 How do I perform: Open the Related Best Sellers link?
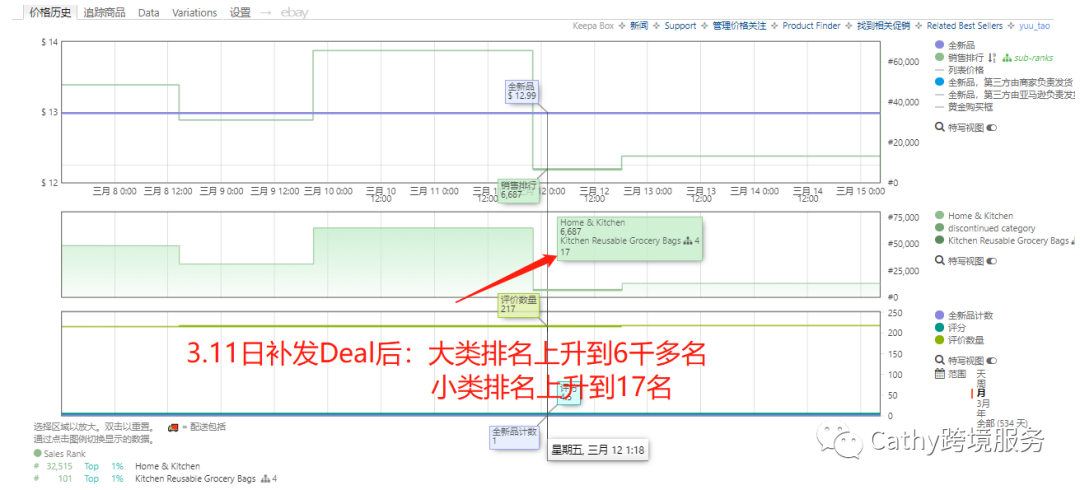tap(964, 25)
